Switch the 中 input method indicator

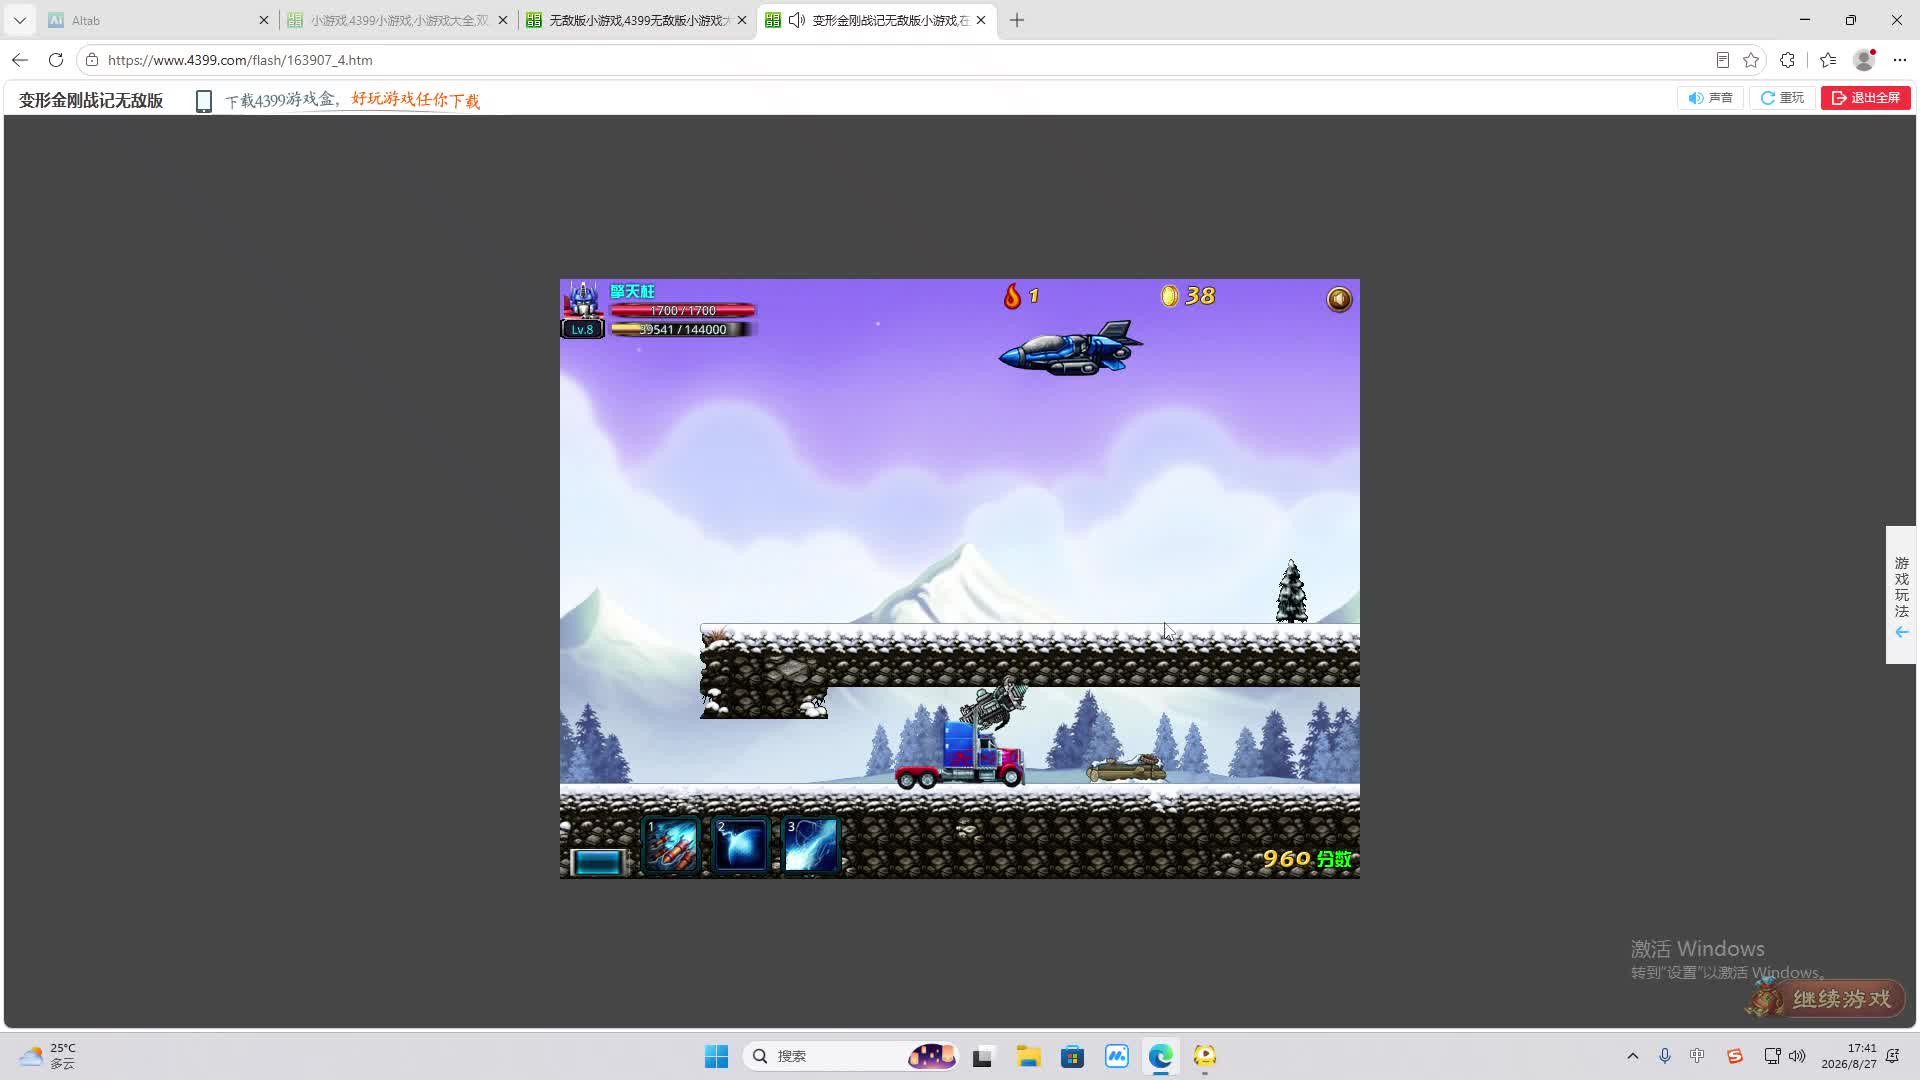(1697, 1056)
